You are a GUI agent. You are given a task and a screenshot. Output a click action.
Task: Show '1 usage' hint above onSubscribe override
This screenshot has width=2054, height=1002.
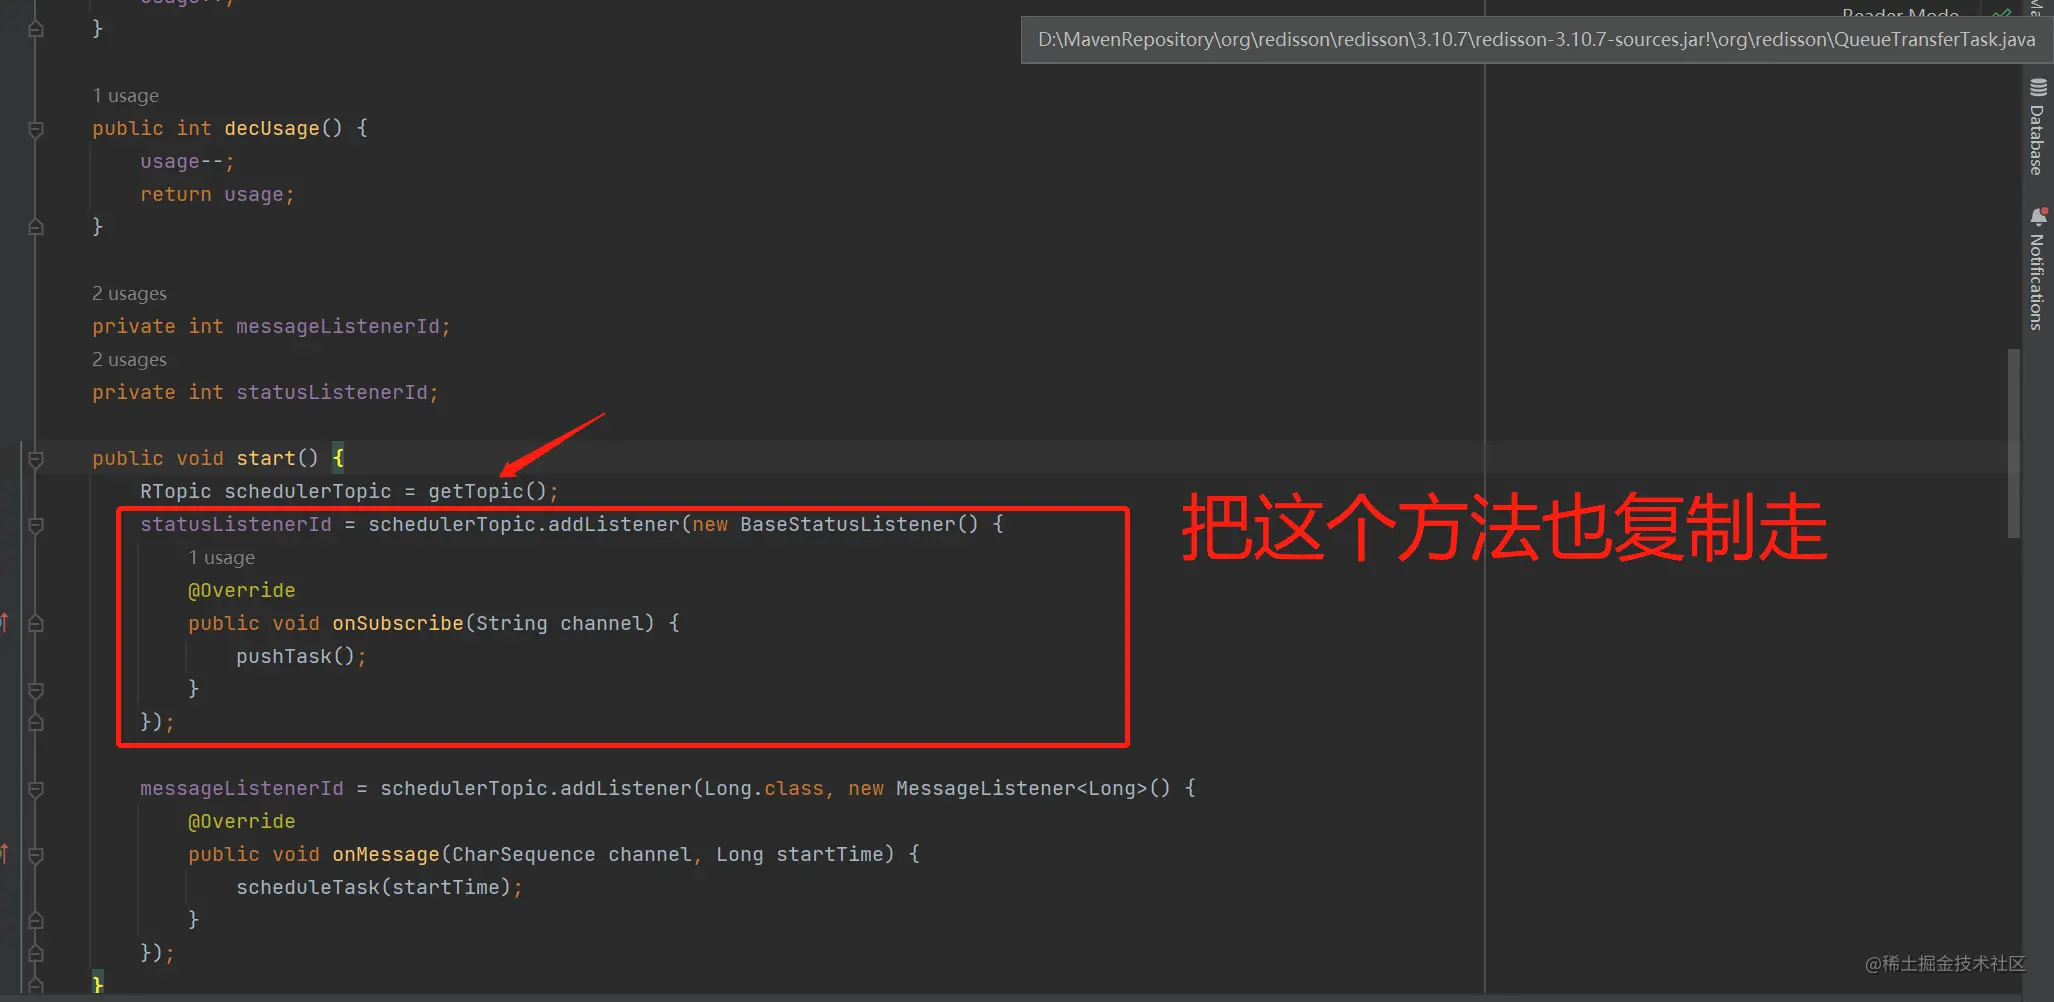(x=222, y=558)
